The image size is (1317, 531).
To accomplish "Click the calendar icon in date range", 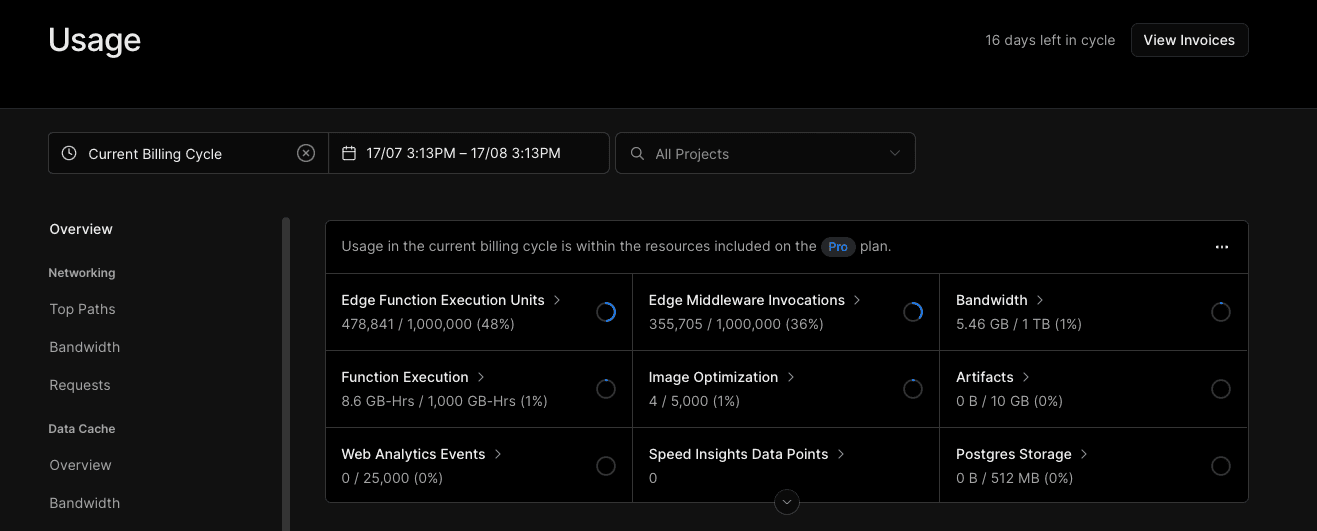I will (349, 153).
